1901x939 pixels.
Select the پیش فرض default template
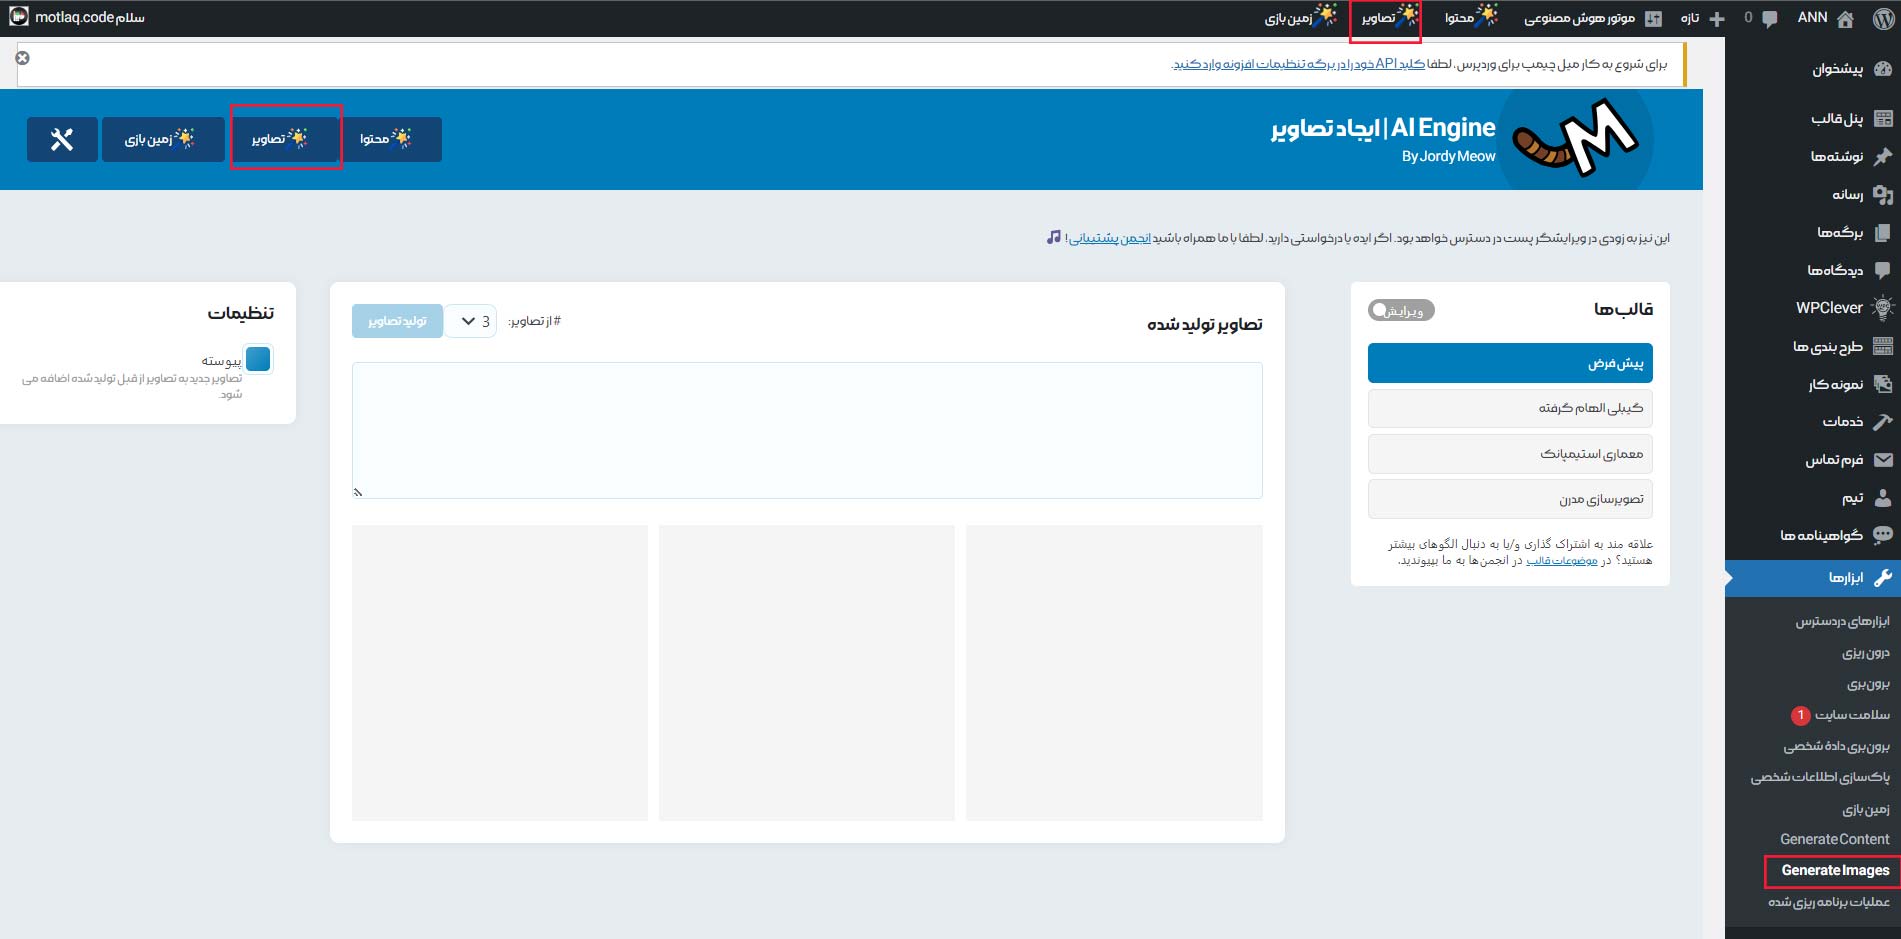click(x=1509, y=363)
